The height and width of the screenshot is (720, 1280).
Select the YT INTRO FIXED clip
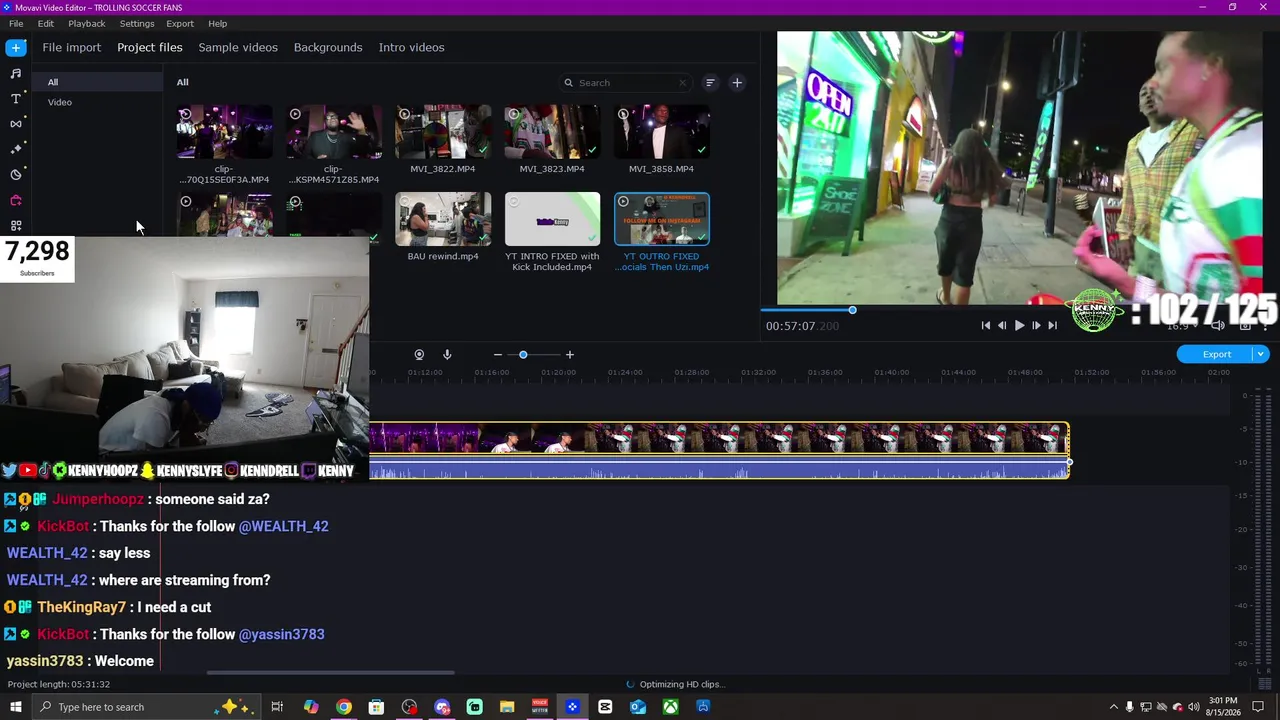pos(552,219)
